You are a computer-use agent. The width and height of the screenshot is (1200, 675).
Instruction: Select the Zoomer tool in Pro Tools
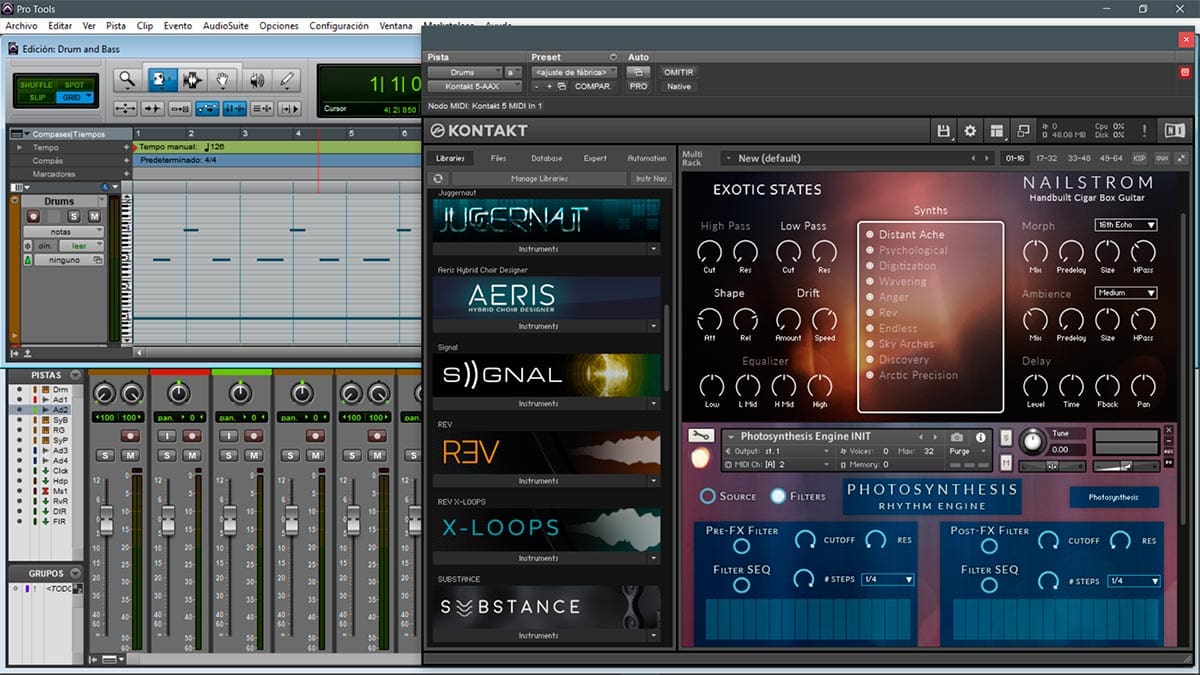[126, 80]
